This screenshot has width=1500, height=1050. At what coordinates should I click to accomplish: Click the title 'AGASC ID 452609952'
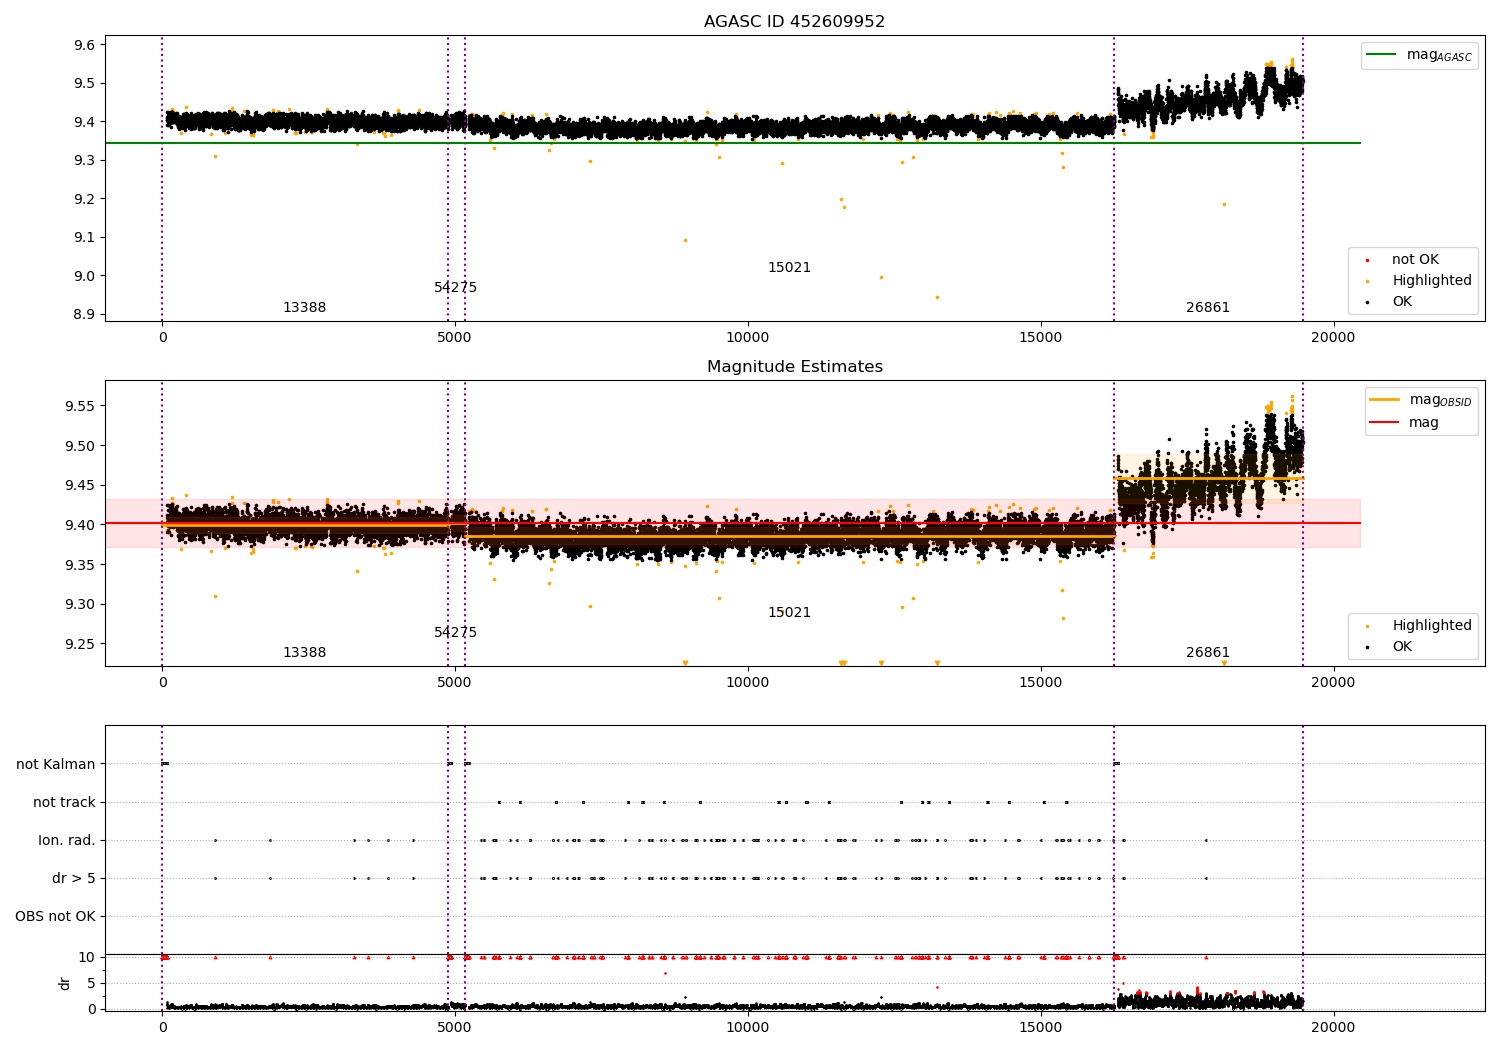[794, 22]
